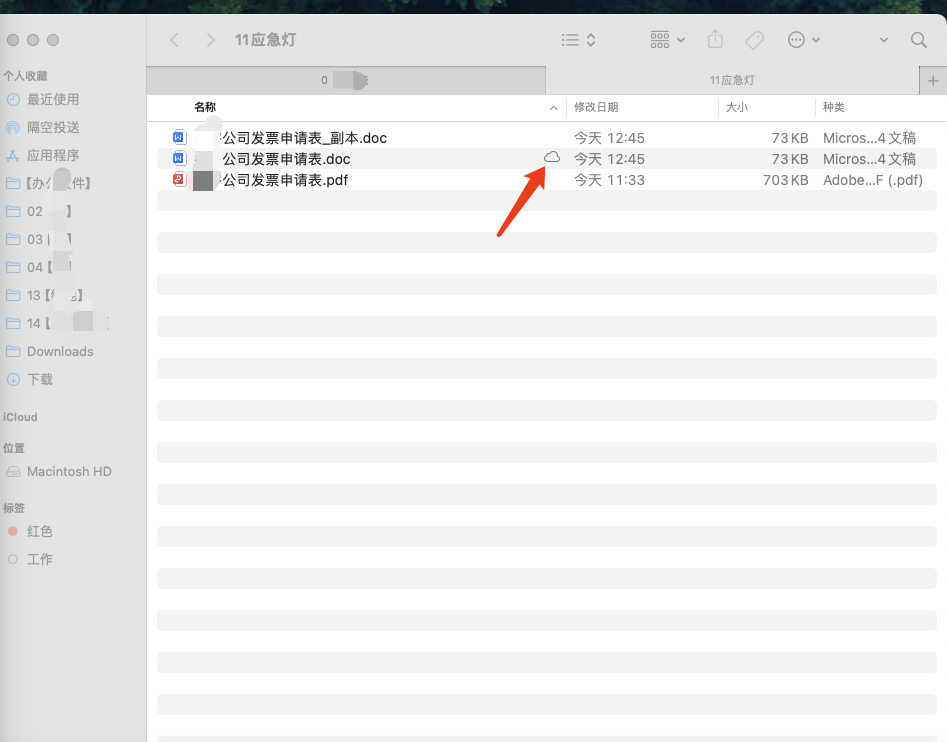Select the 红色 red tag in sidebar
Screen dimensions: 947x742
(40, 531)
